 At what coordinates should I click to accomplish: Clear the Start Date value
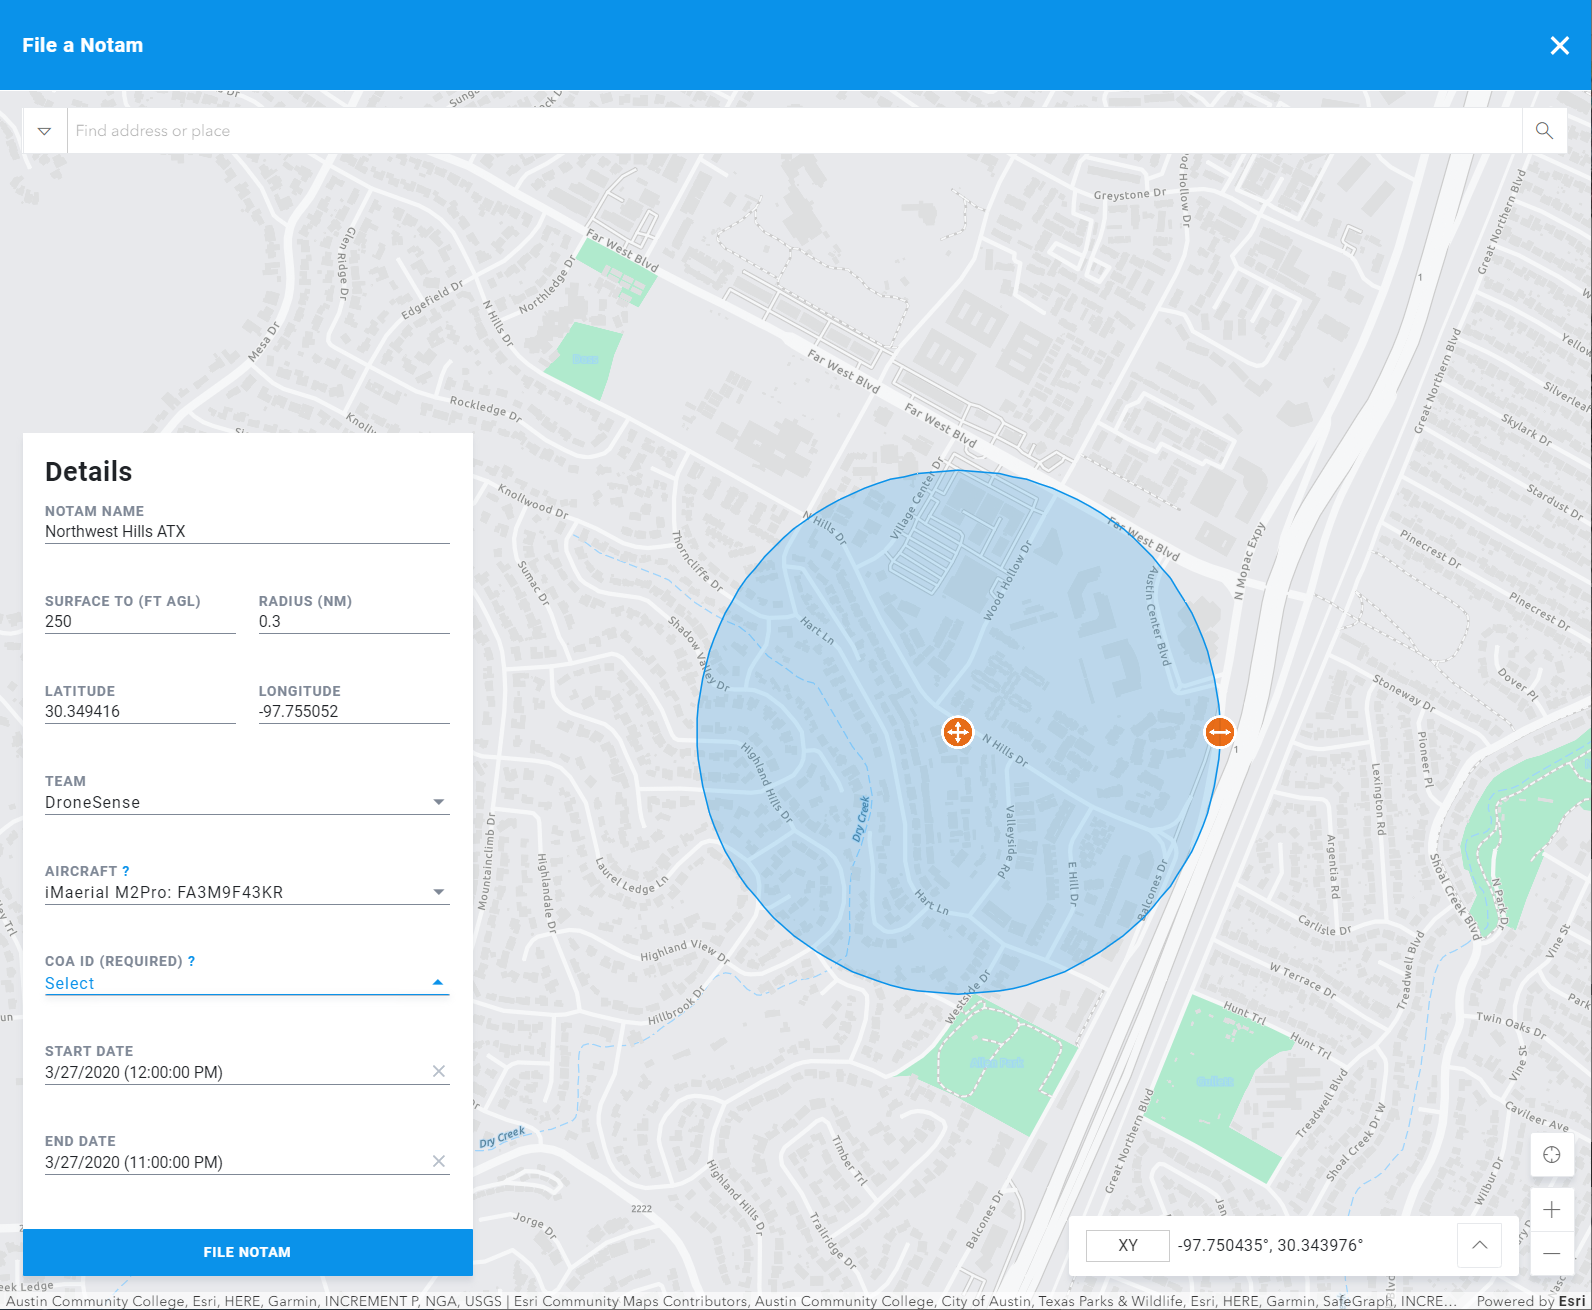[439, 1071]
